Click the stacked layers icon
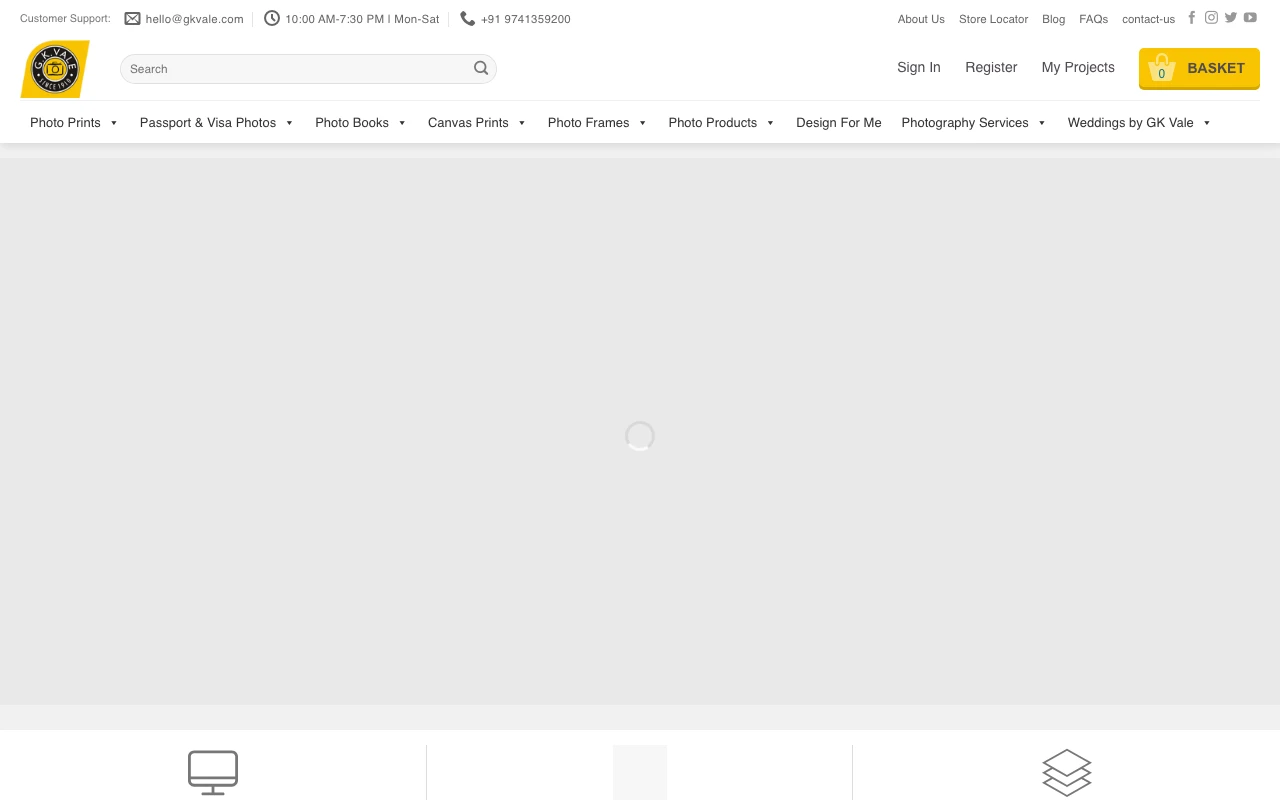This screenshot has width=1280, height=800. tap(1066, 772)
